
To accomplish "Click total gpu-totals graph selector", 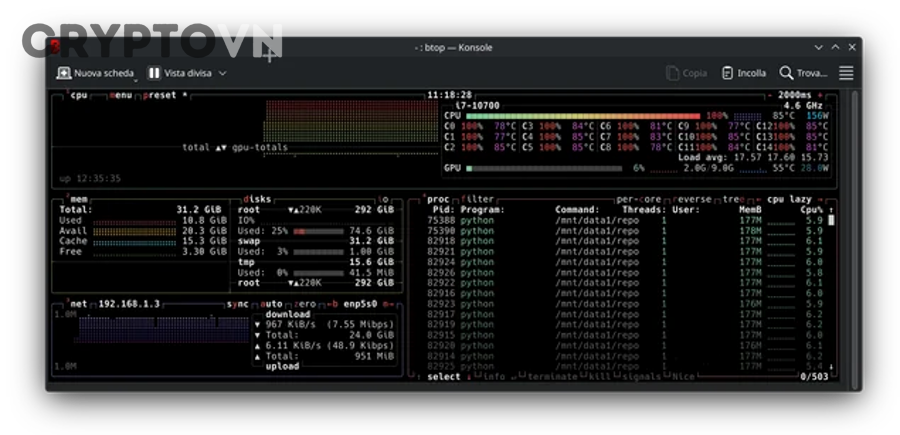I will pyautogui.click(x=235, y=147).
